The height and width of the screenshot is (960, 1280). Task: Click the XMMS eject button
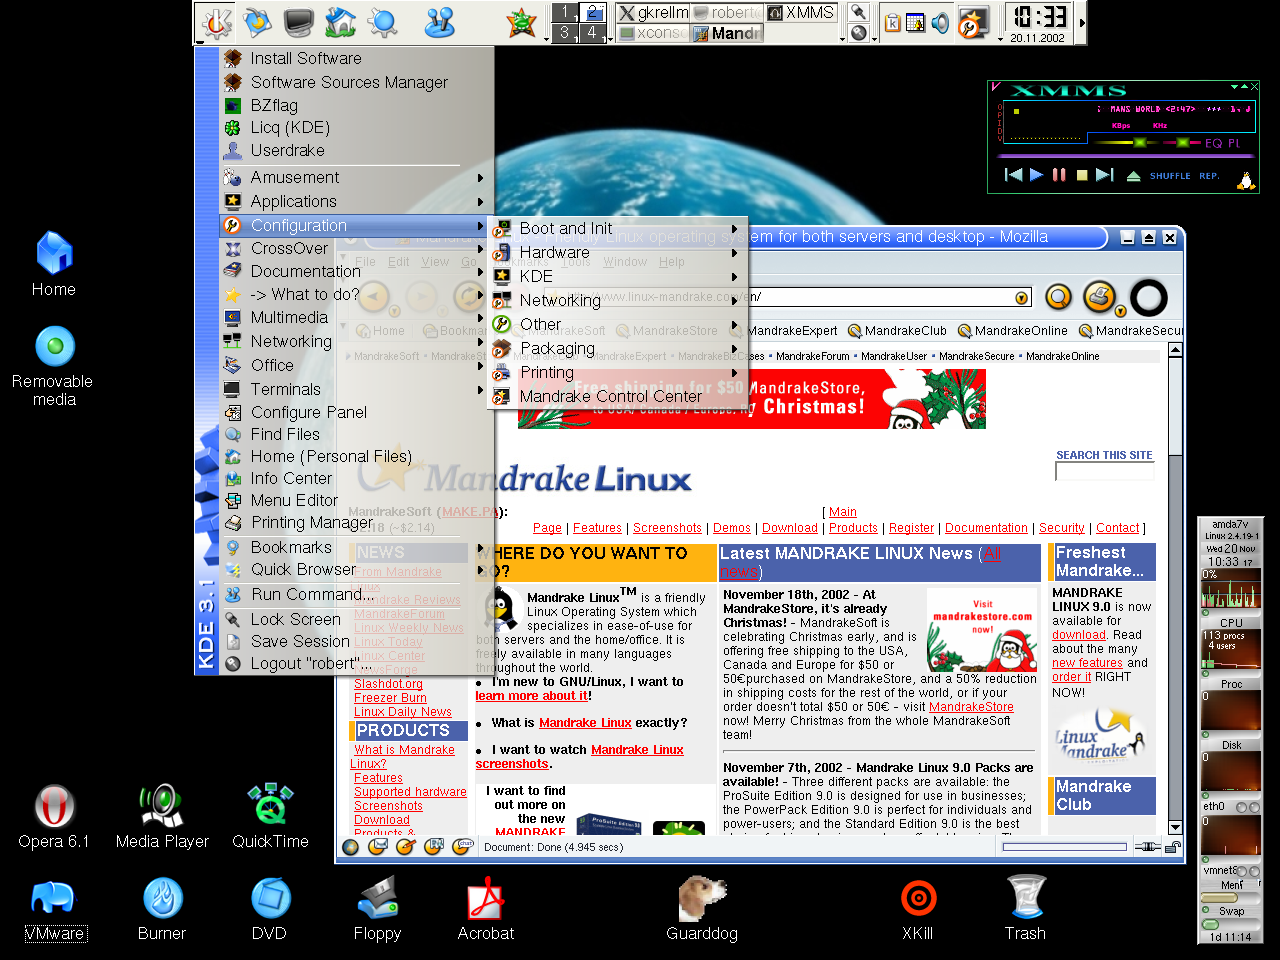pos(1133,176)
